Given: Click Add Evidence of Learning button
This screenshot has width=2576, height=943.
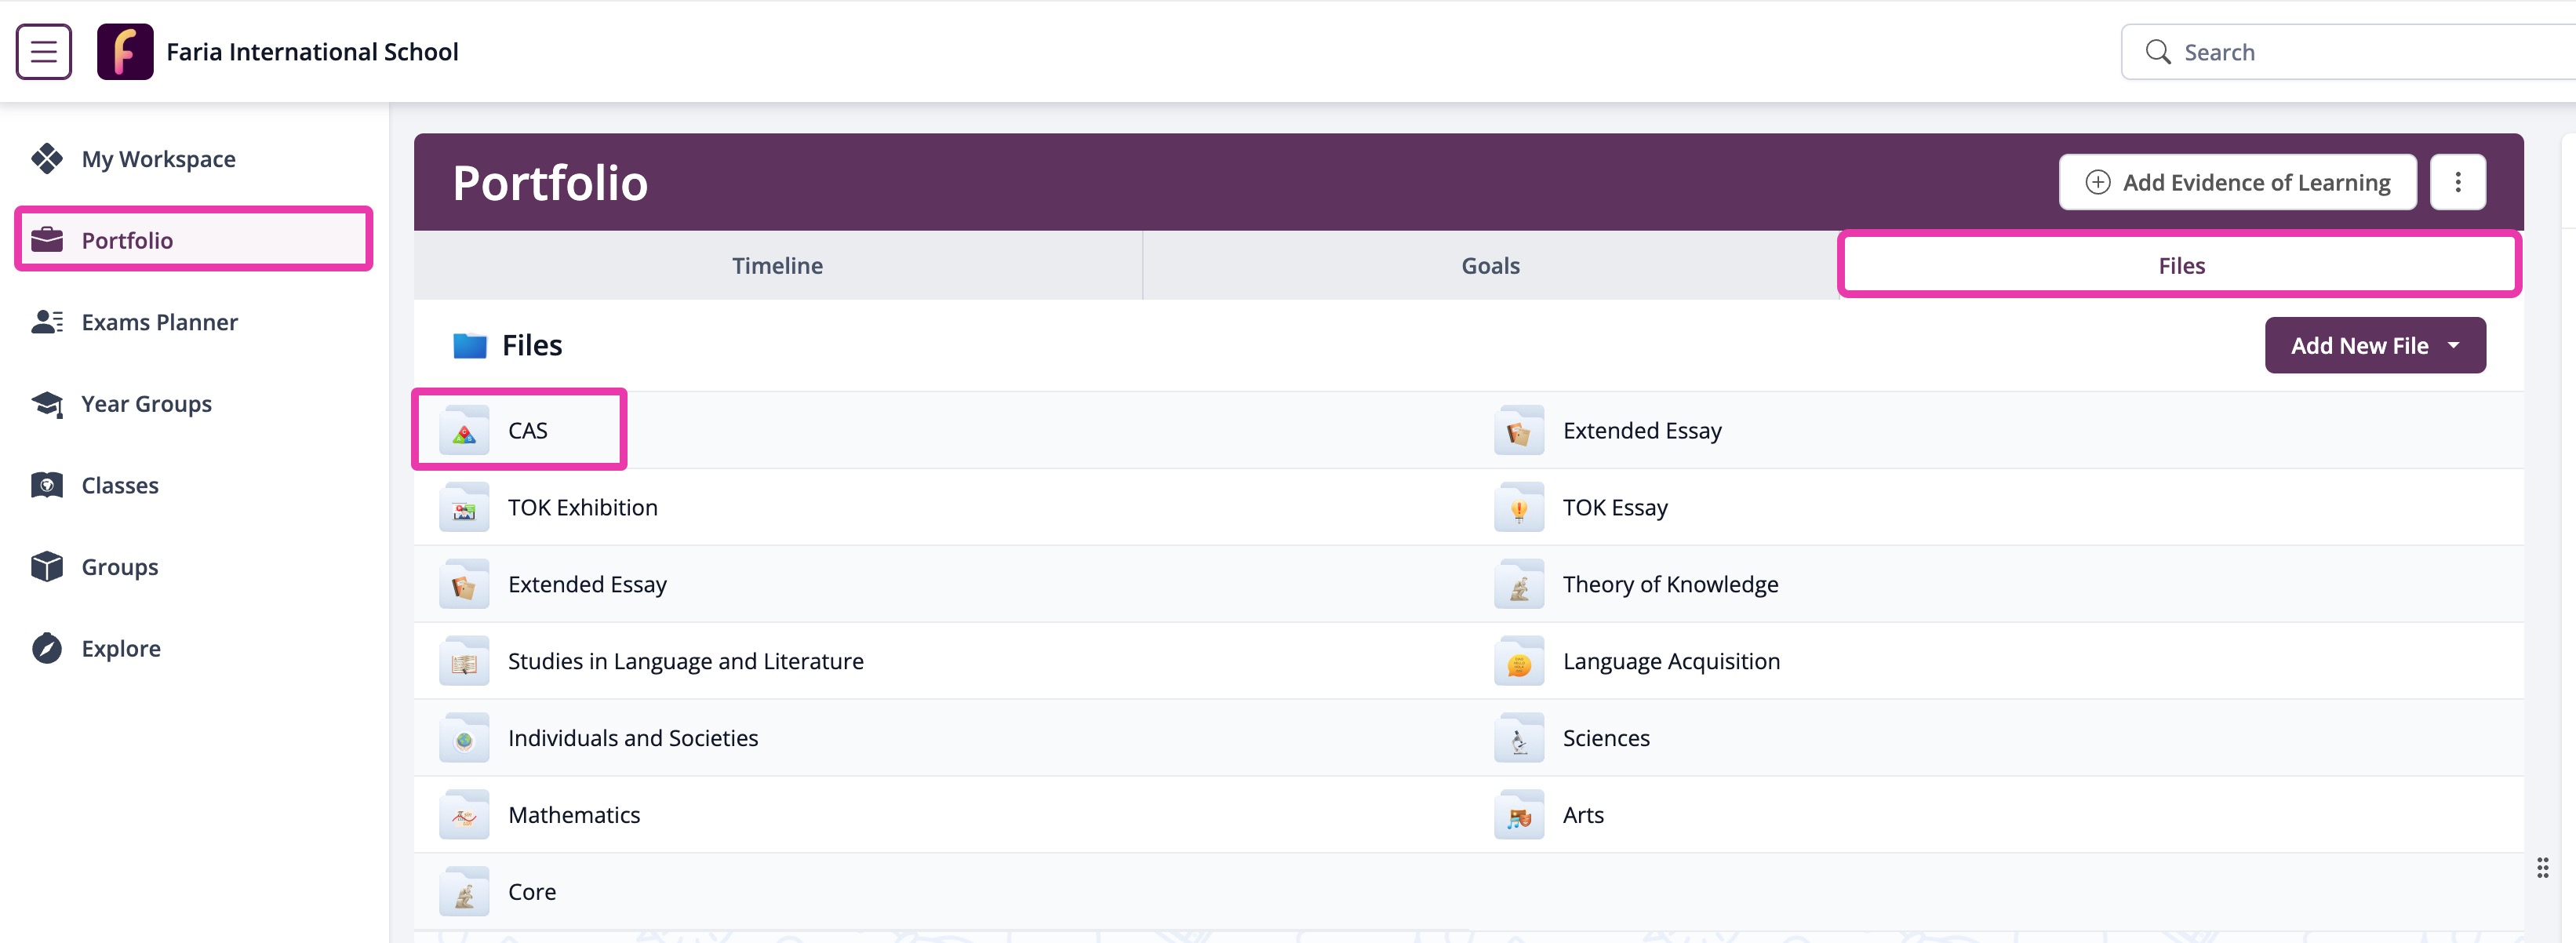Looking at the screenshot, I should [x=2237, y=182].
